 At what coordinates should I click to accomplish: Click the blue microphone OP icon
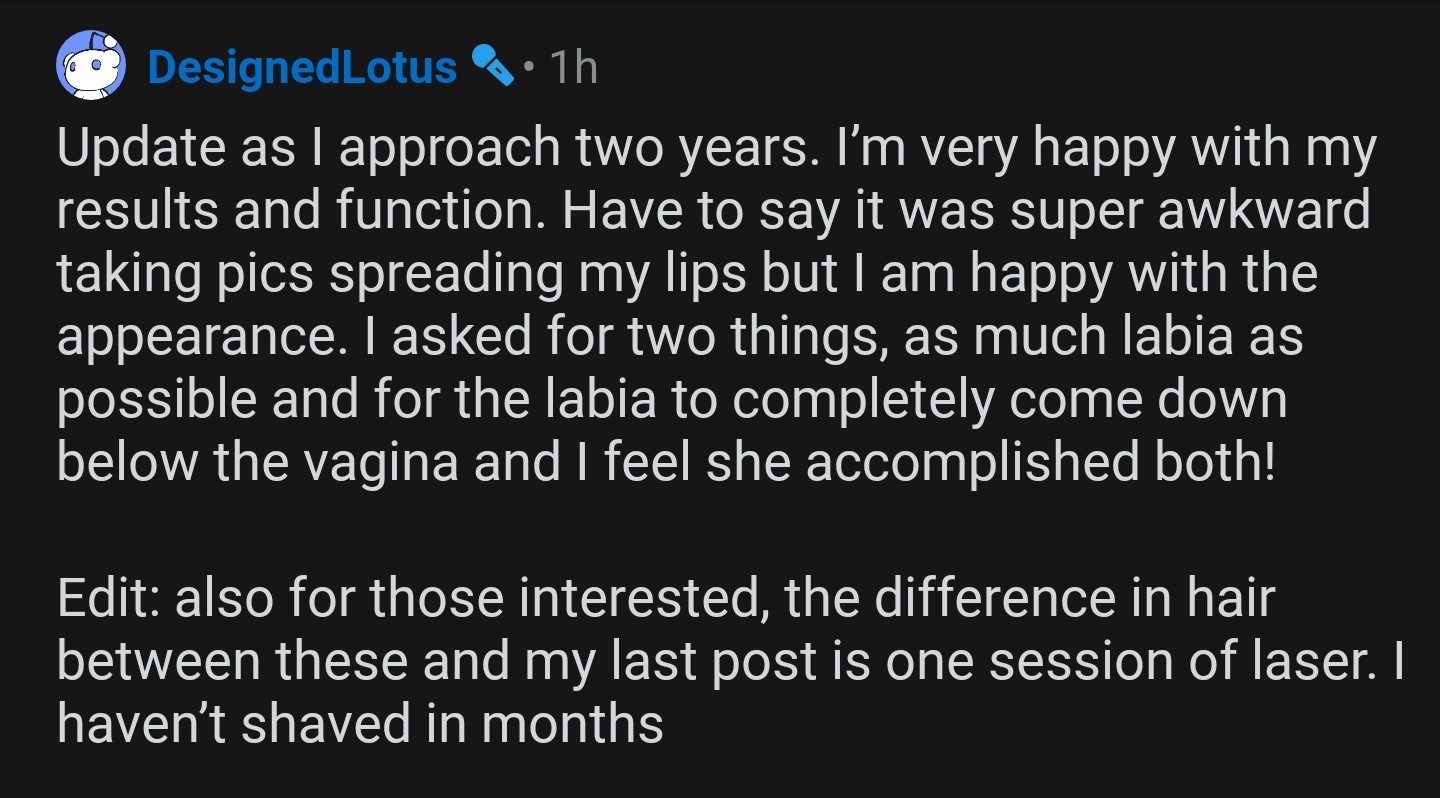click(x=492, y=66)
